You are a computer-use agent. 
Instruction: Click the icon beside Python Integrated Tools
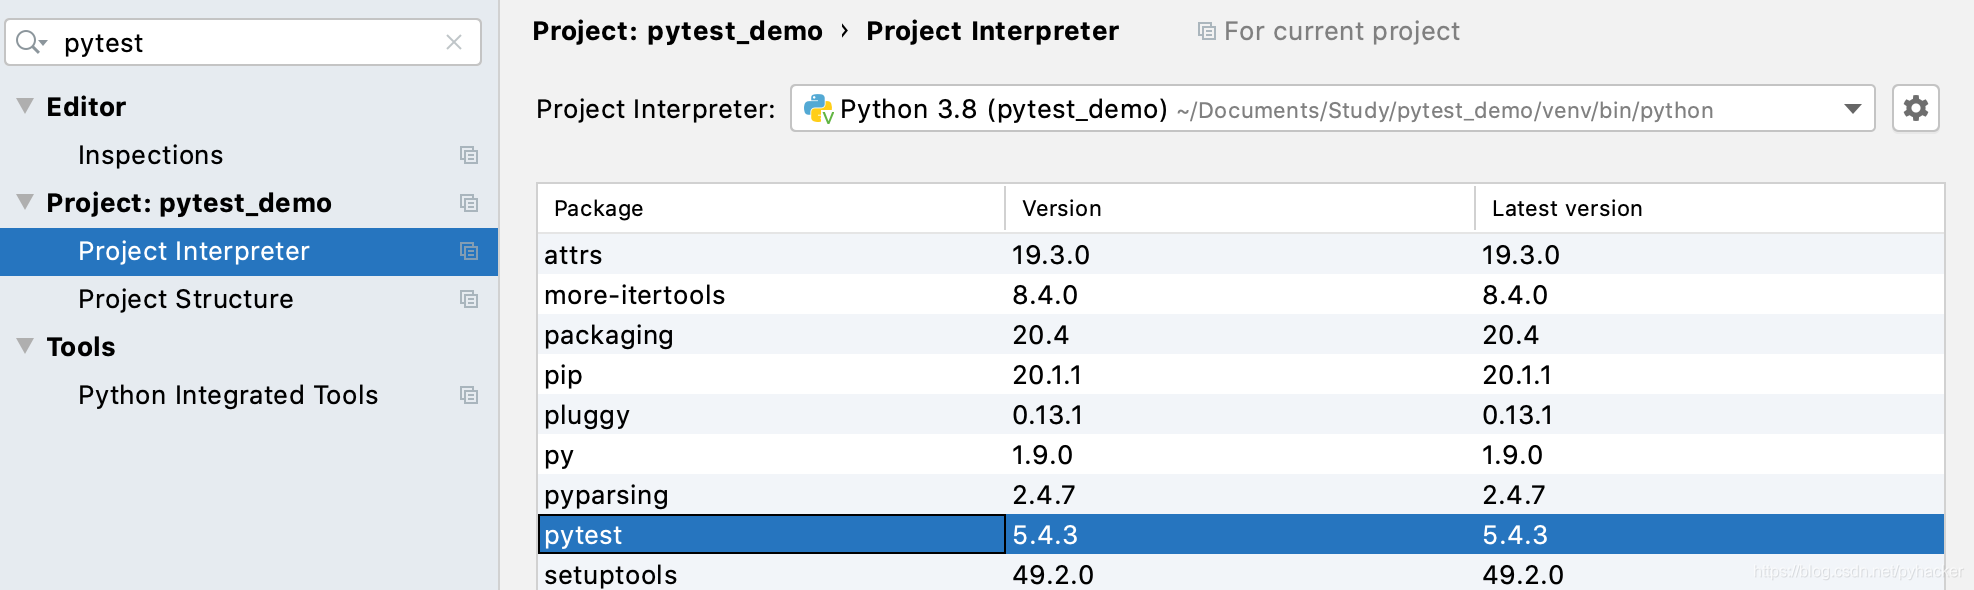point(468,395)
